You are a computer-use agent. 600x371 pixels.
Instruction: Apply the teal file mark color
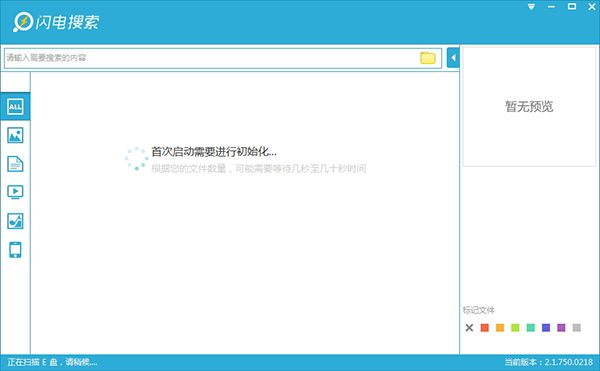tap(531, 328)
